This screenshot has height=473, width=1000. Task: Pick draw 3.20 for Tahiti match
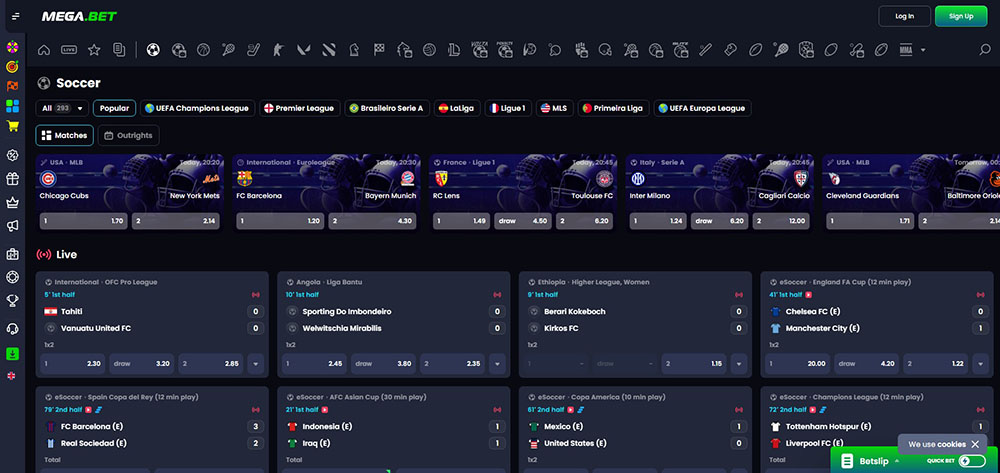142,364
